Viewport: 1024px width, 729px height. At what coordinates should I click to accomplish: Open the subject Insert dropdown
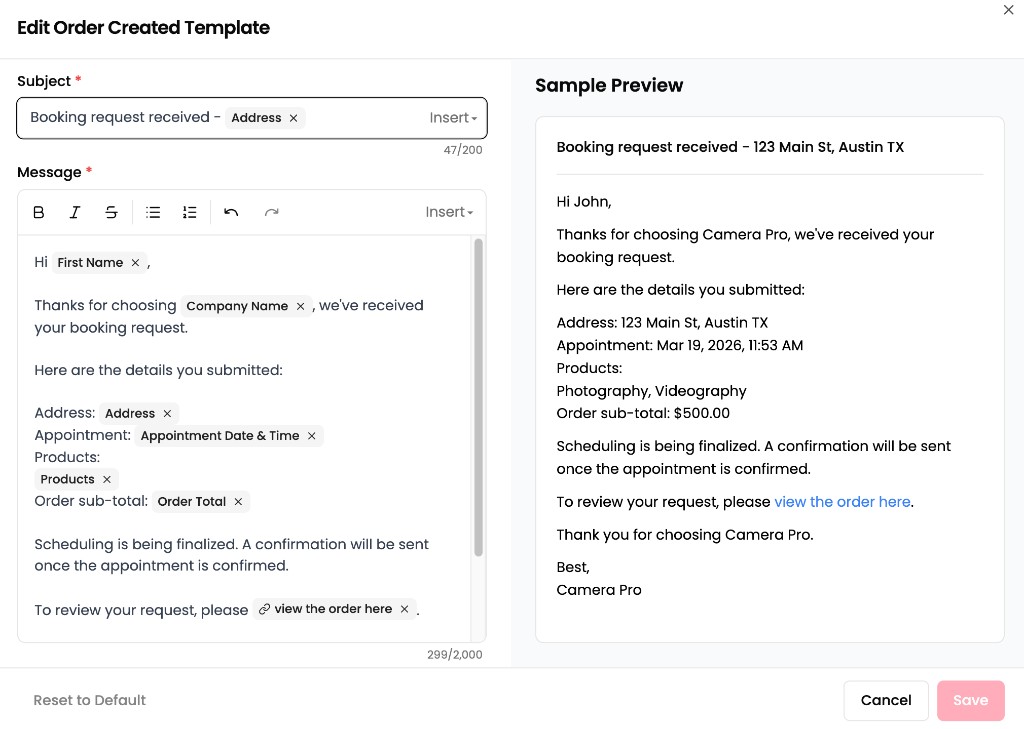[x=452, y=118]
